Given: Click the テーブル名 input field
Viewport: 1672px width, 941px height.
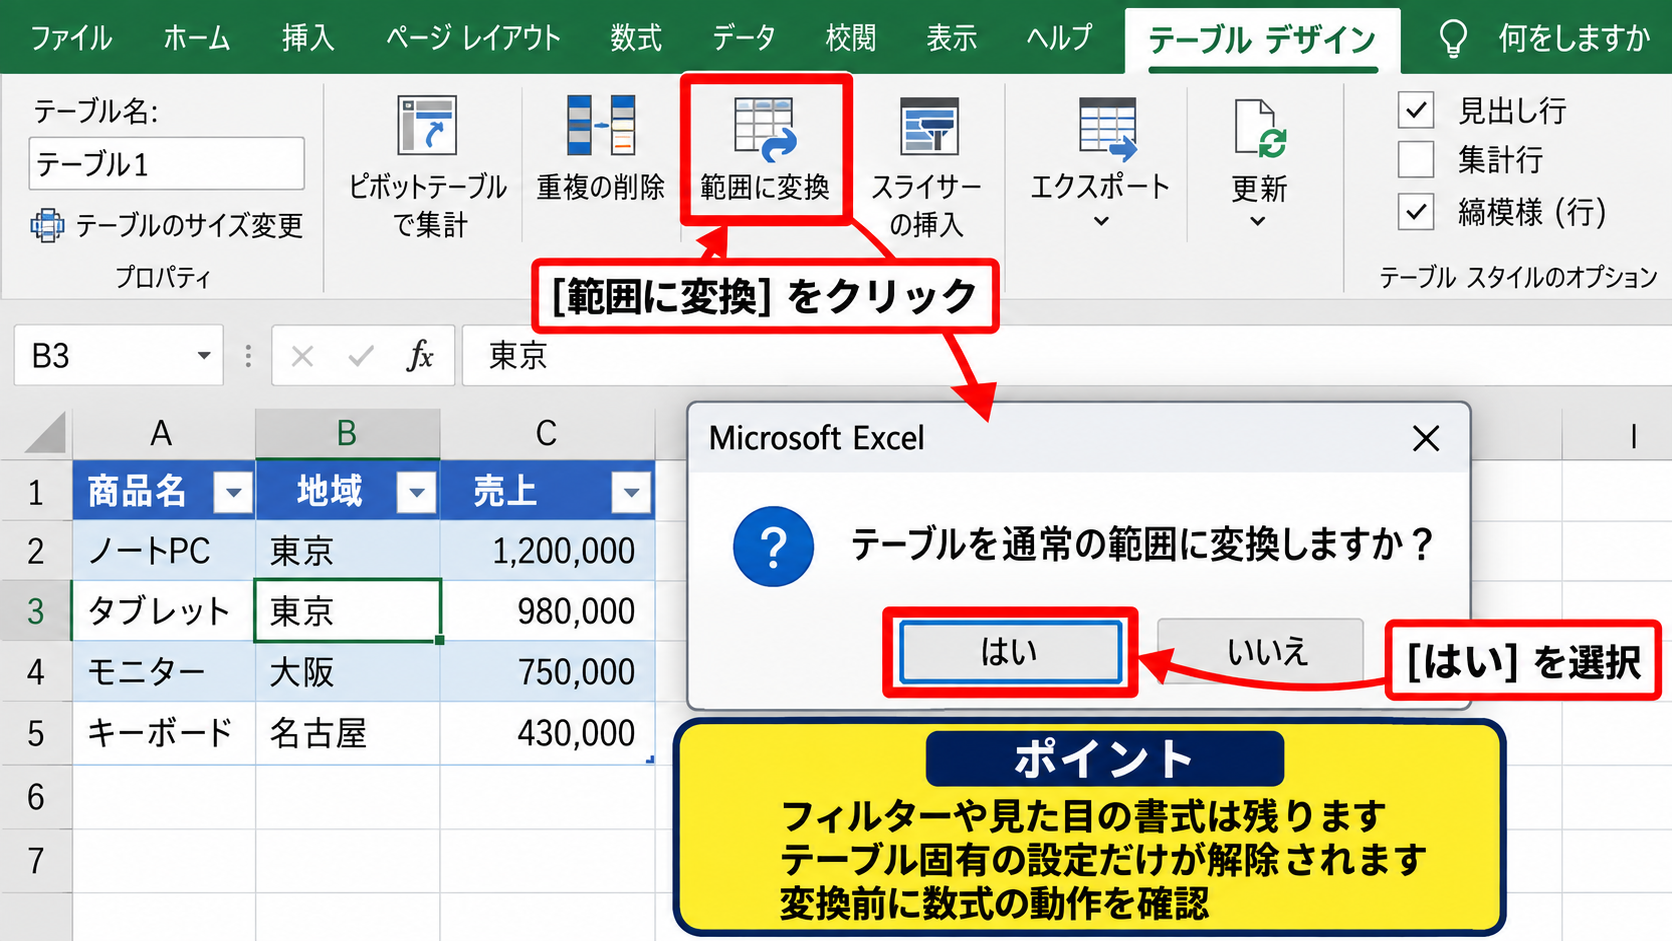Looking at the screenshot, I should (x=167, y=164).
